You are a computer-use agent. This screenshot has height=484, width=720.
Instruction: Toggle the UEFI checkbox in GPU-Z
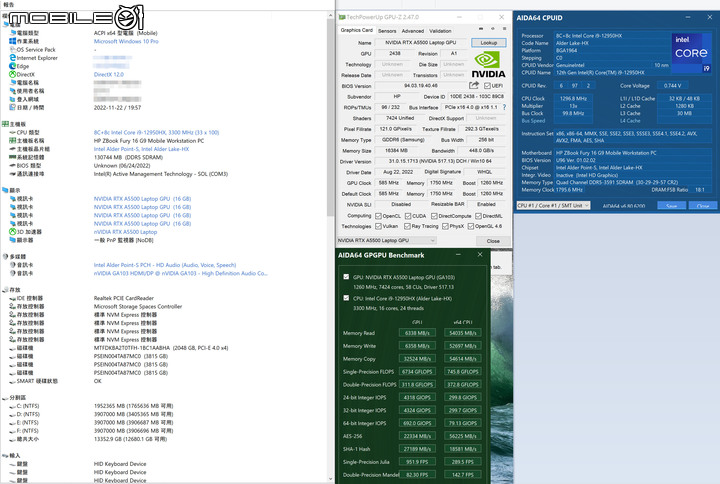pos(487,86)
